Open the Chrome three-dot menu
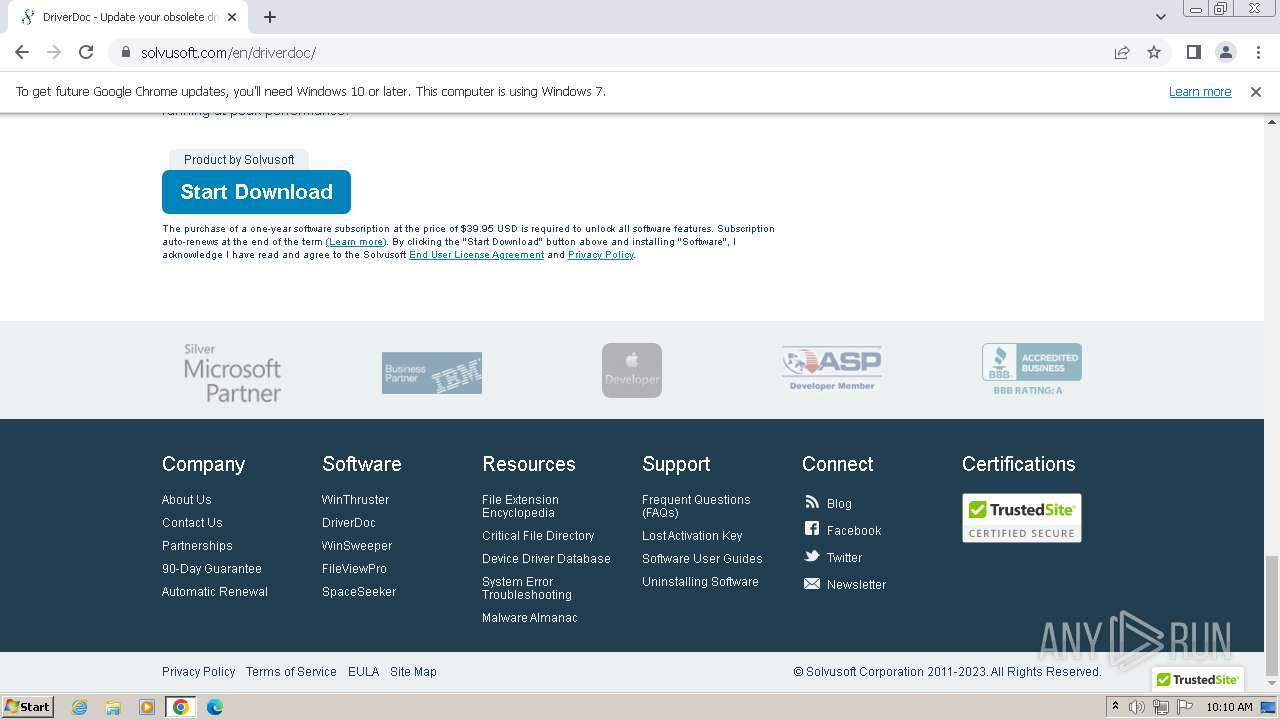 click(1258, 52)
